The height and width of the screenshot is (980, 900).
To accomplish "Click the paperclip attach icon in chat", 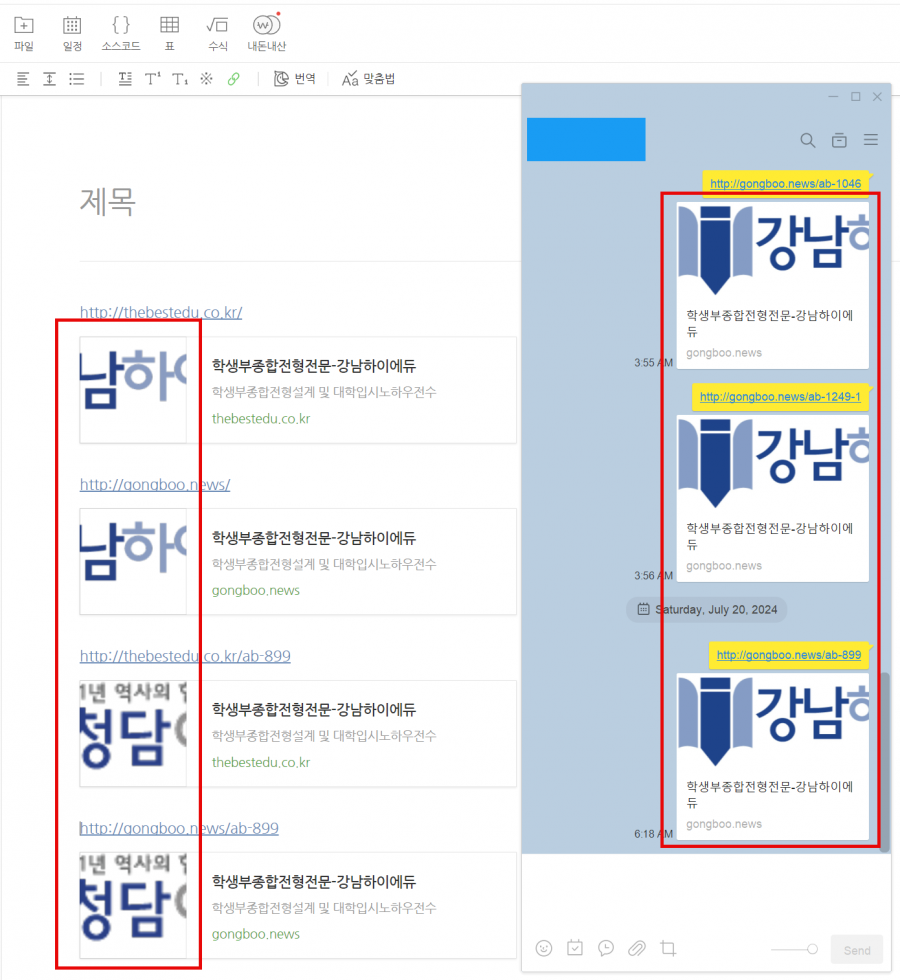I will coord(636,948).
